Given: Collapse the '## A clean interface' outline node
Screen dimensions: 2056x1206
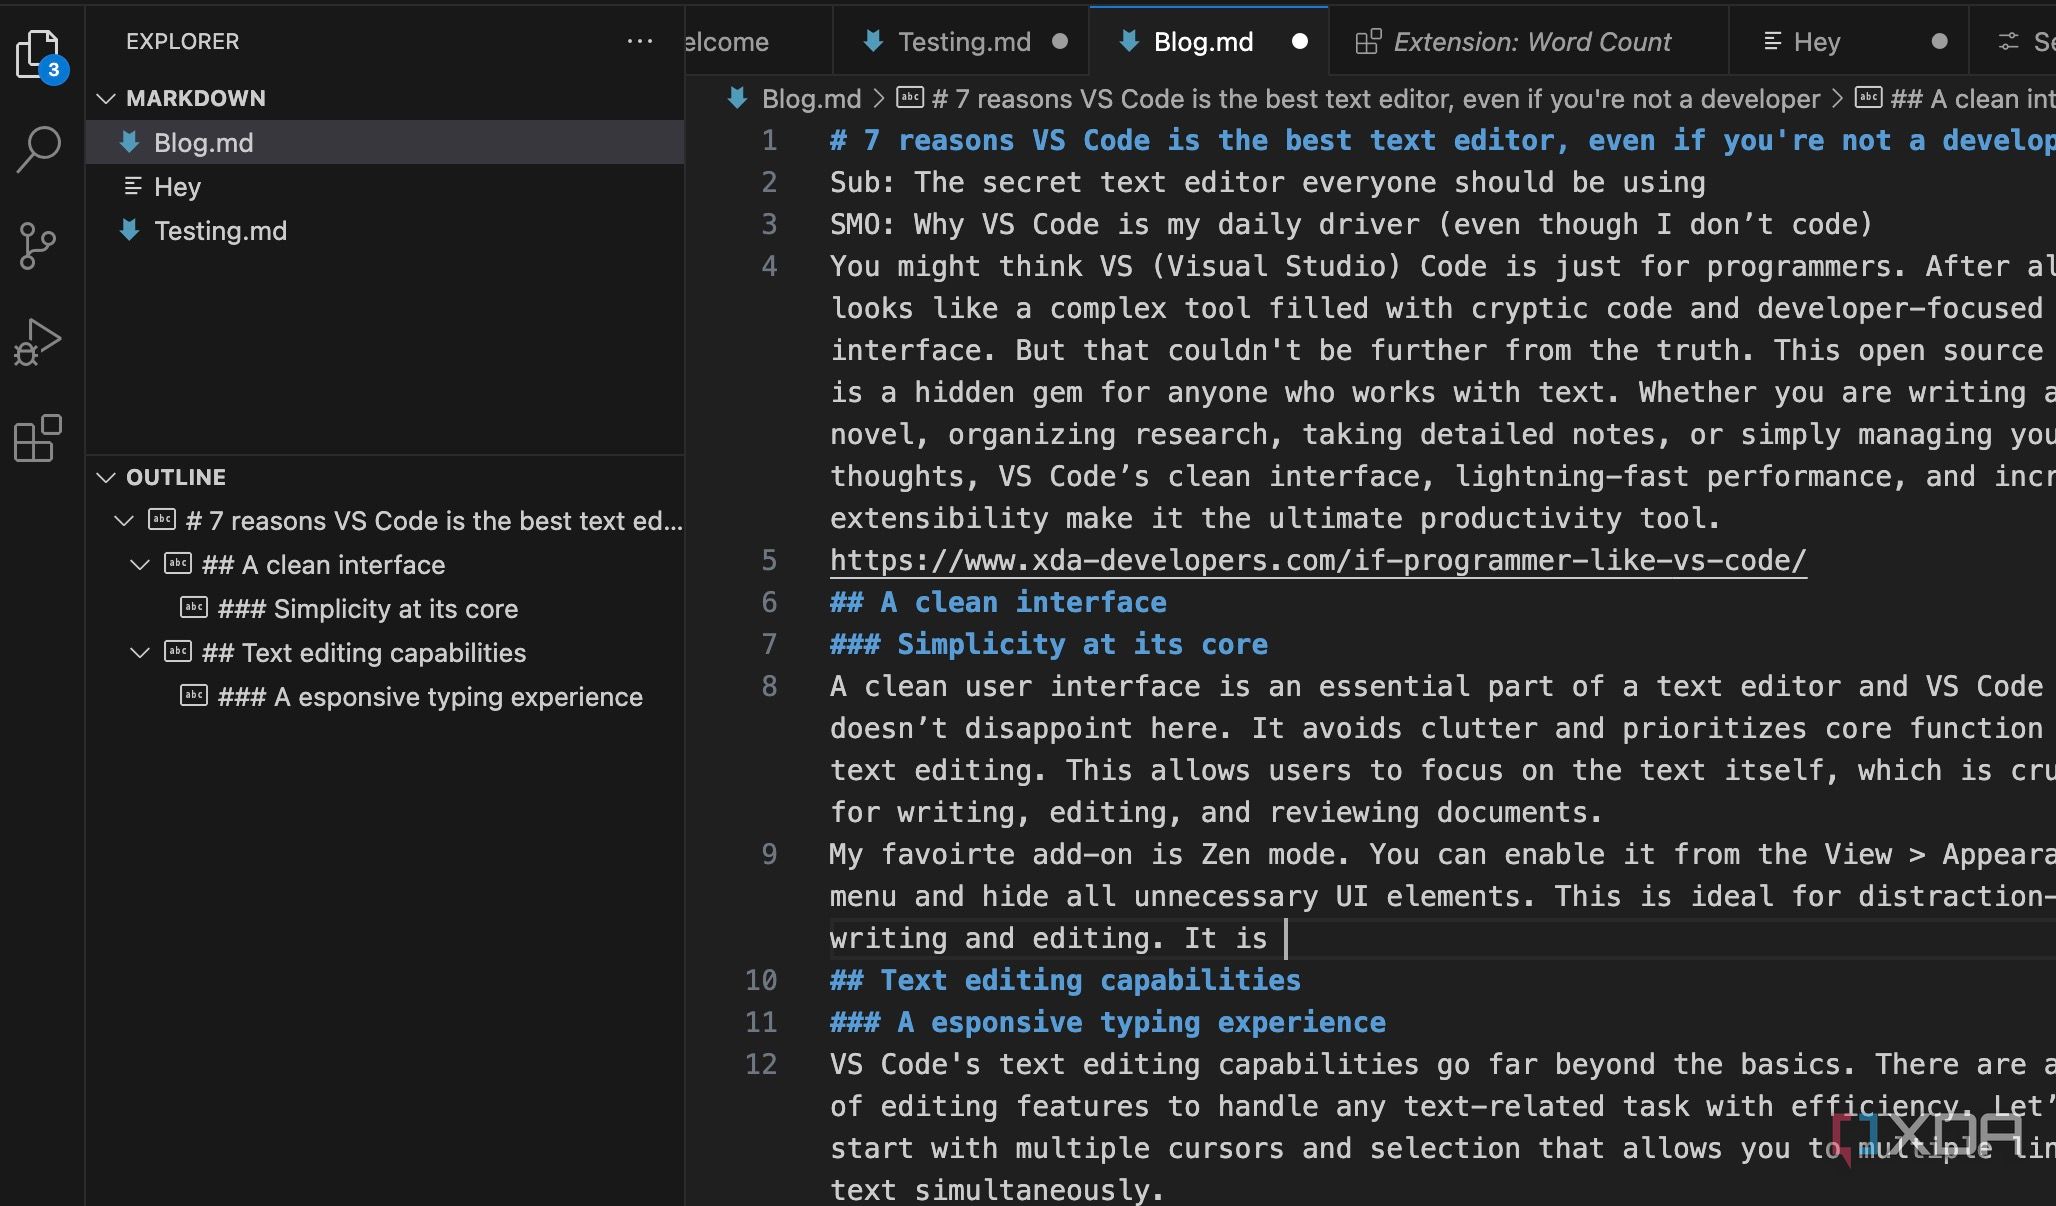Looking at the screenshot, I should [139, 565].
